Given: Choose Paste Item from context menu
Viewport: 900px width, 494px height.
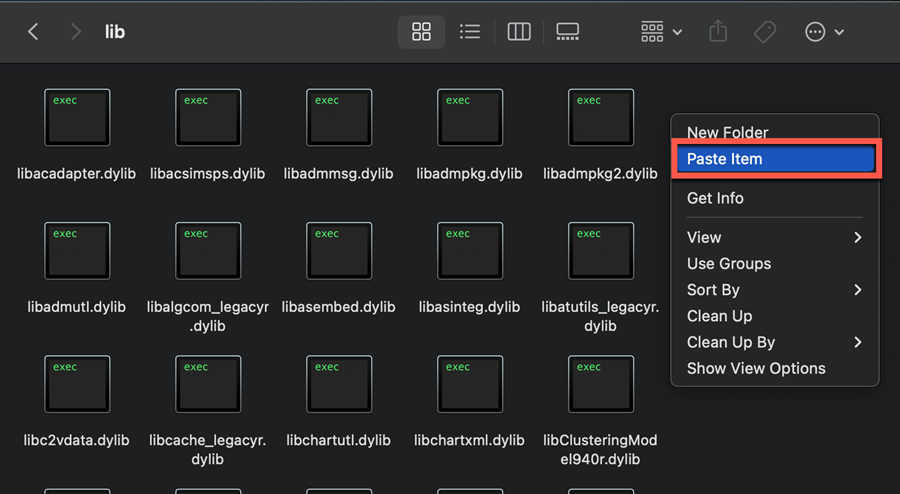Looking at the screenshot, I should tap(775, 159).
